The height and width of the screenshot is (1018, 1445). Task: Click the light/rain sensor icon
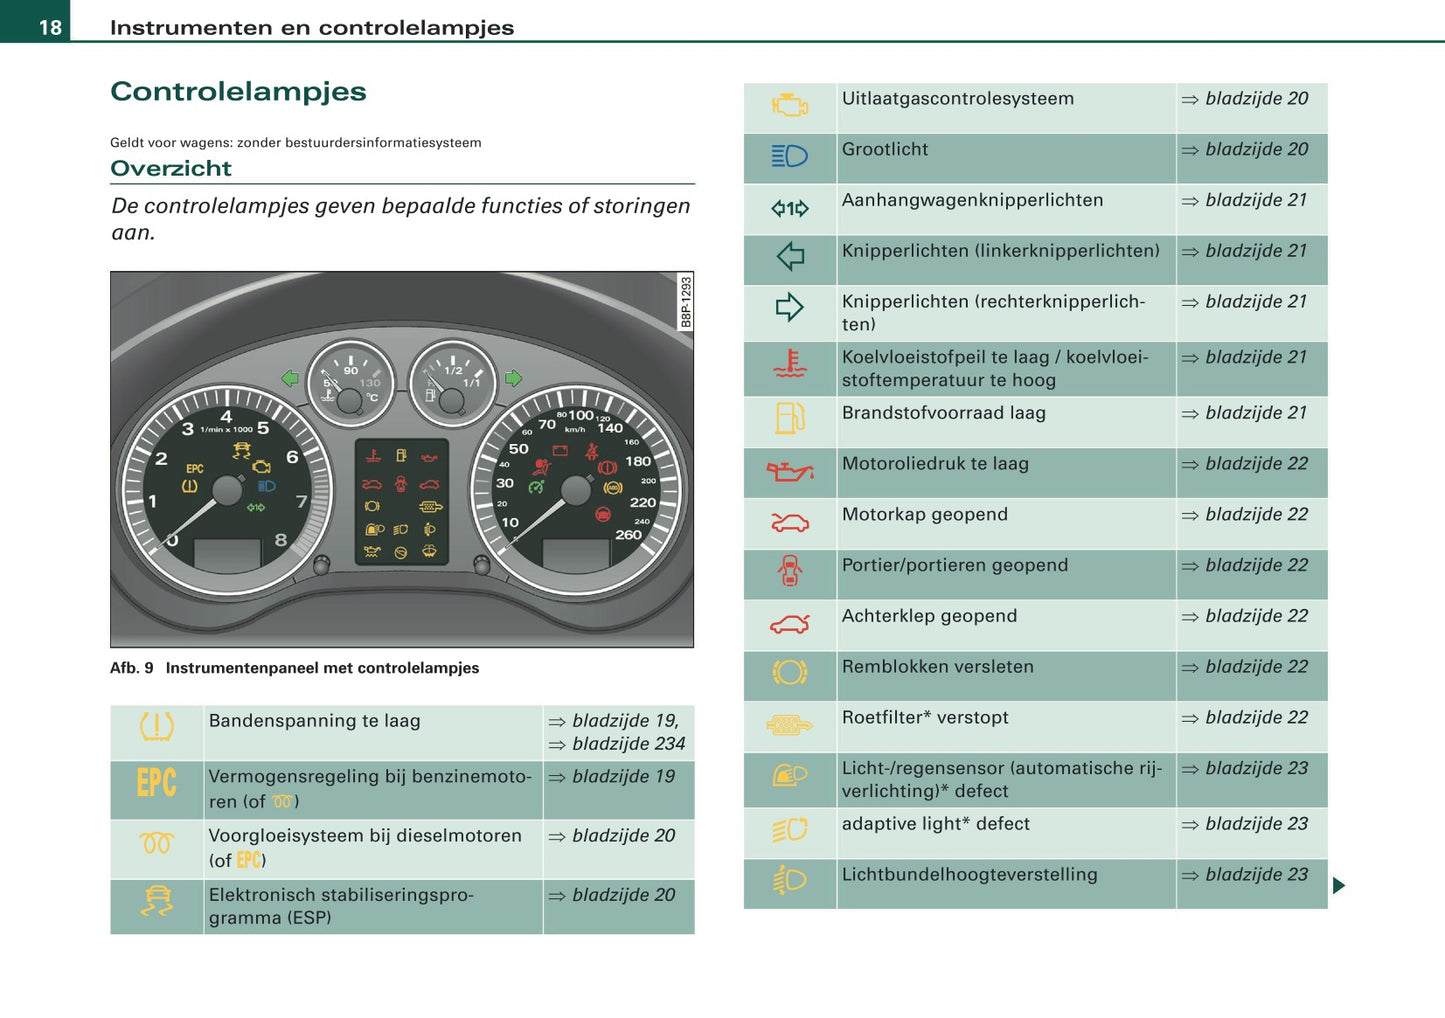click(x=789, y=775)
